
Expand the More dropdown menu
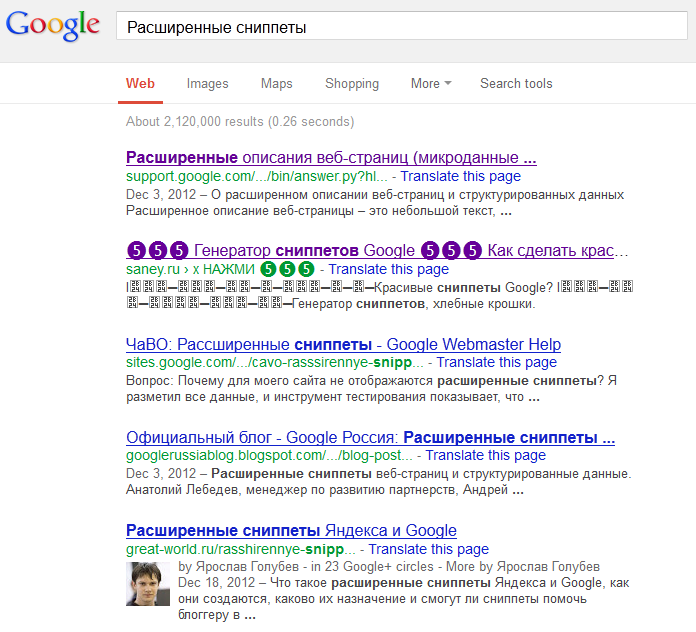point(431,83)
